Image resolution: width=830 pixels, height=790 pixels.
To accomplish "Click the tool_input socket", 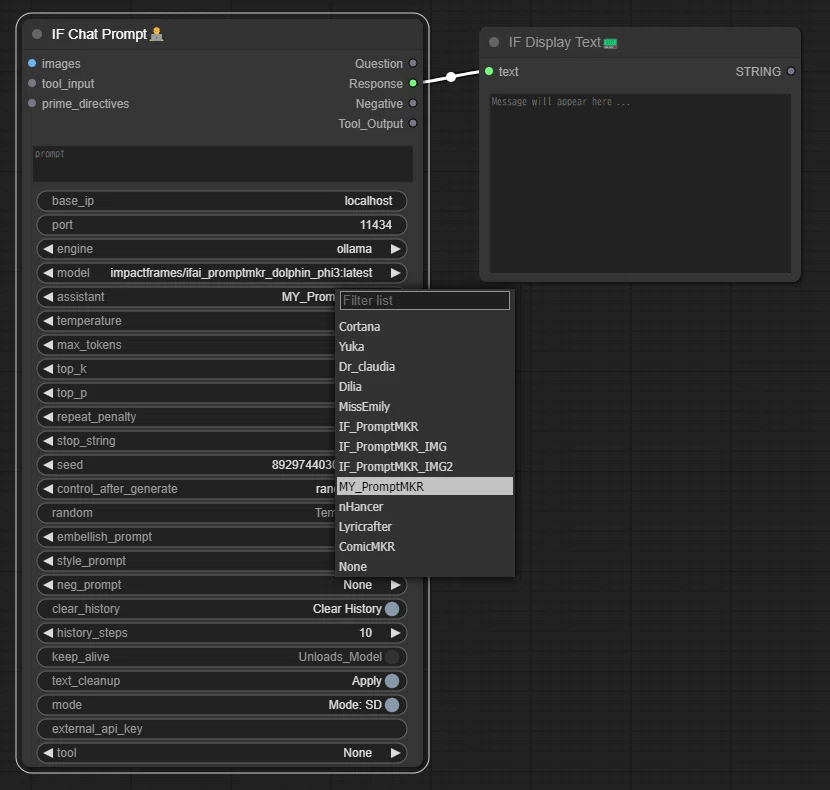I will (x=32, y=84).
